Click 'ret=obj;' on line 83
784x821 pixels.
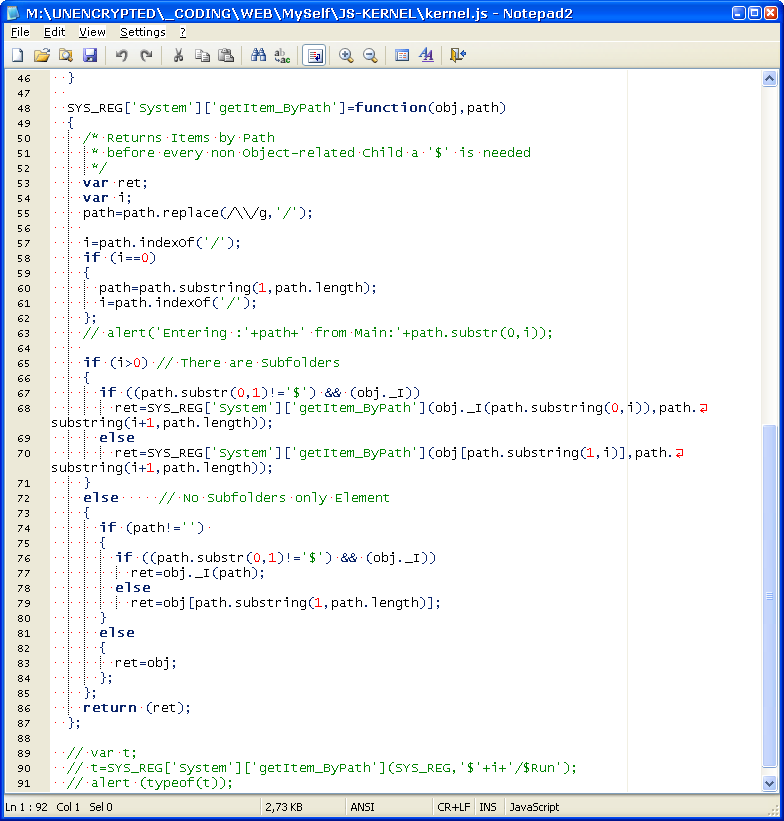146,663
